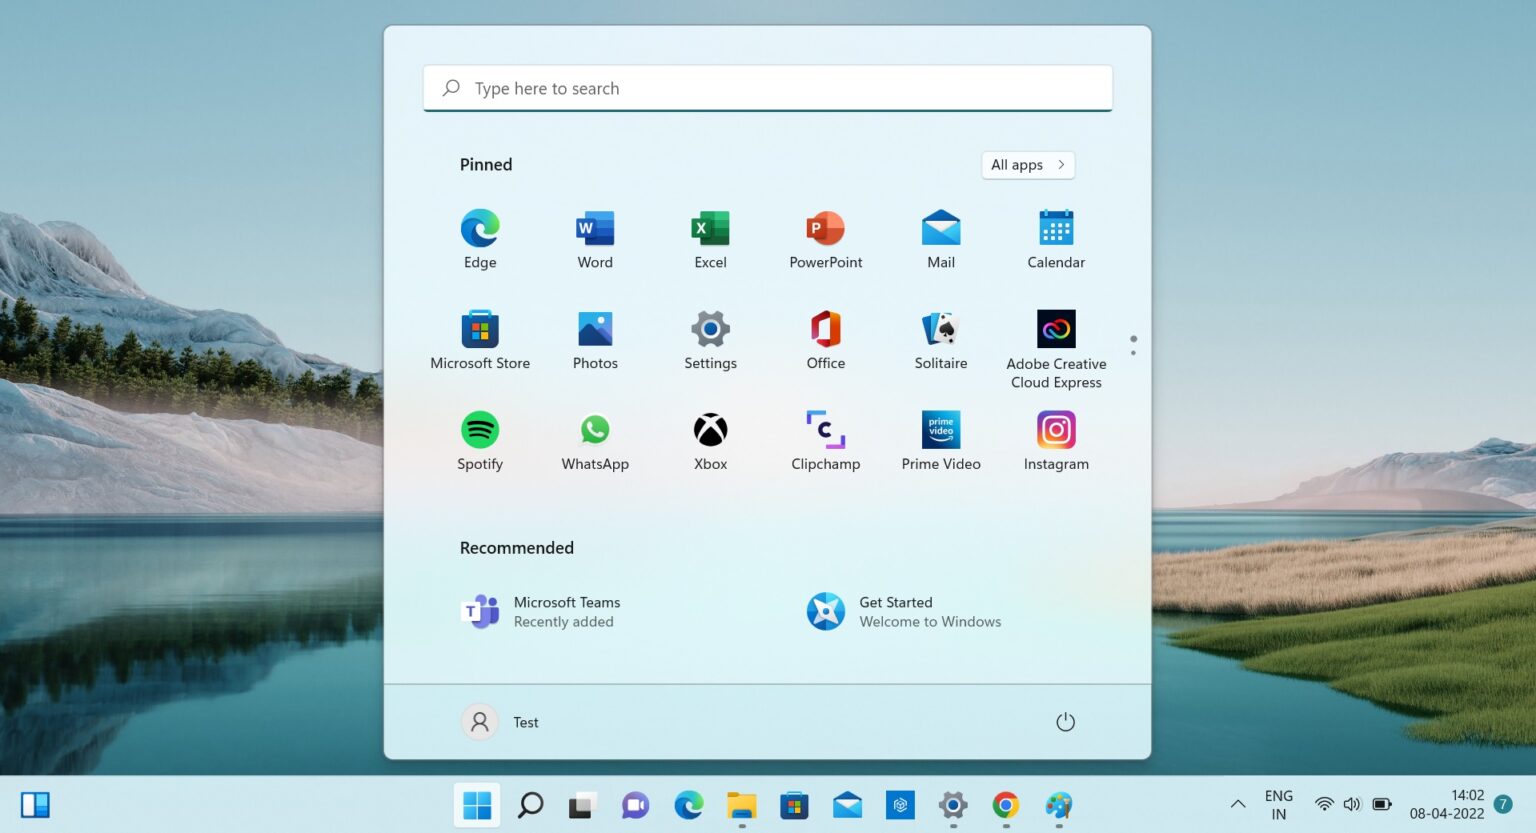Launch PowerPoint from pinned apps

(825, 239)
